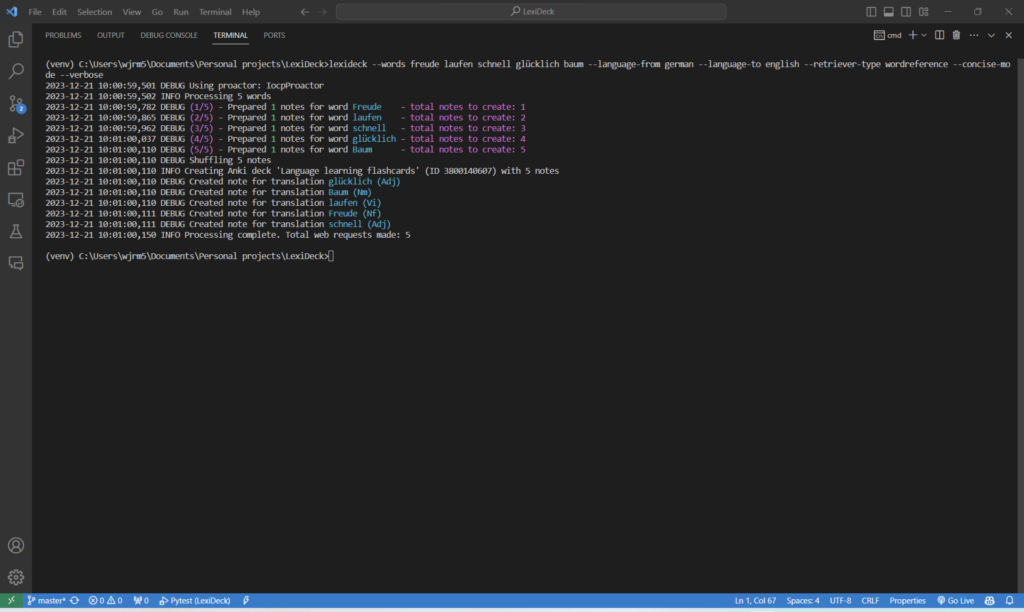Click the master branch in status bar
The width and height of the screenshot is (1024, 612).
coord(45,601)
